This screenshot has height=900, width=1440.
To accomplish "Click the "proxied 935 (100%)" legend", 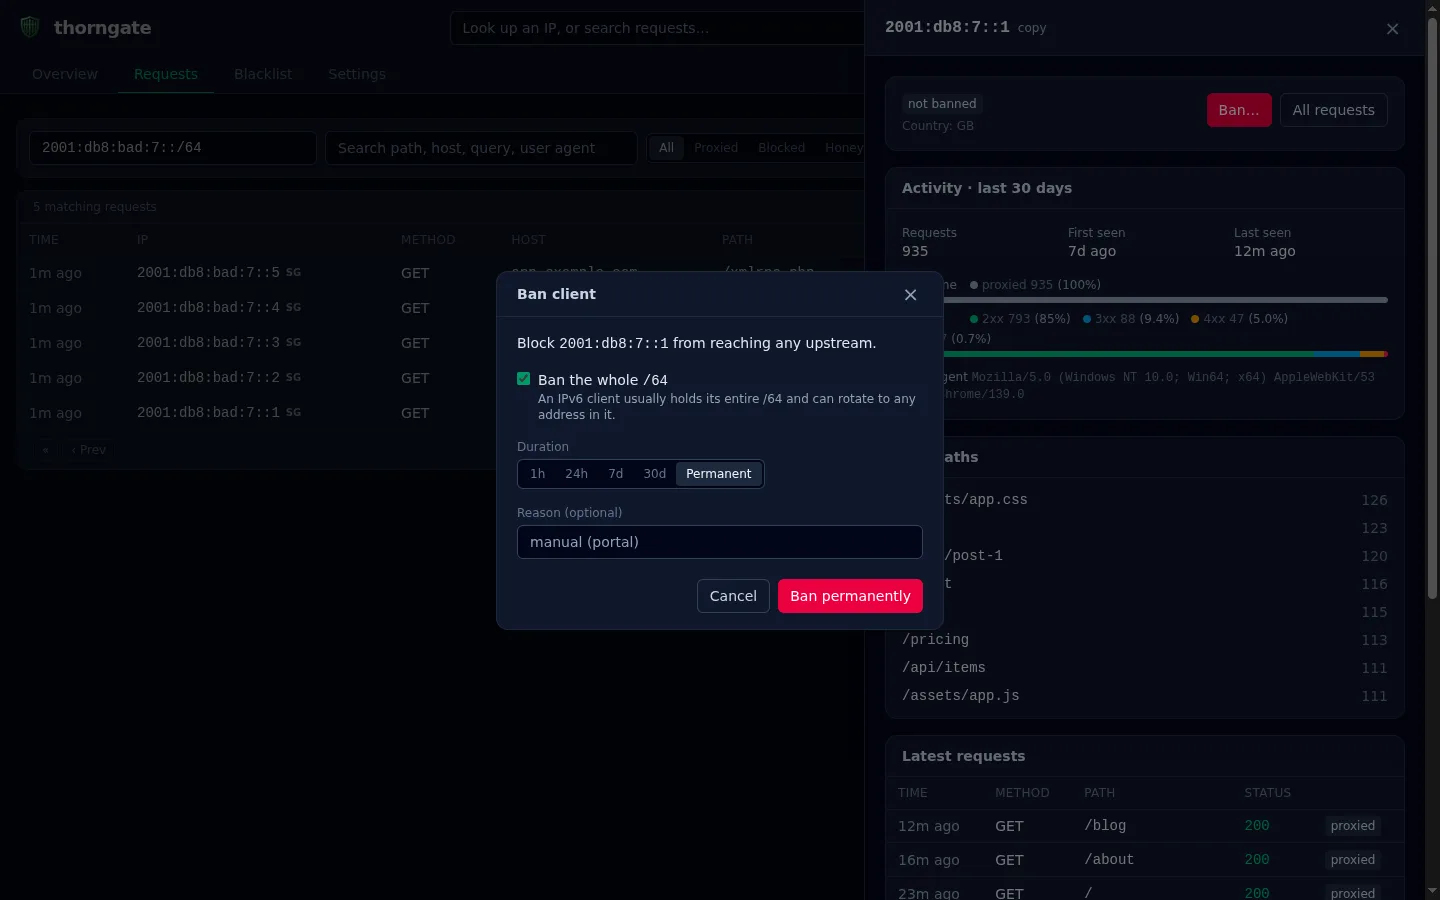I will [1035, 285].
